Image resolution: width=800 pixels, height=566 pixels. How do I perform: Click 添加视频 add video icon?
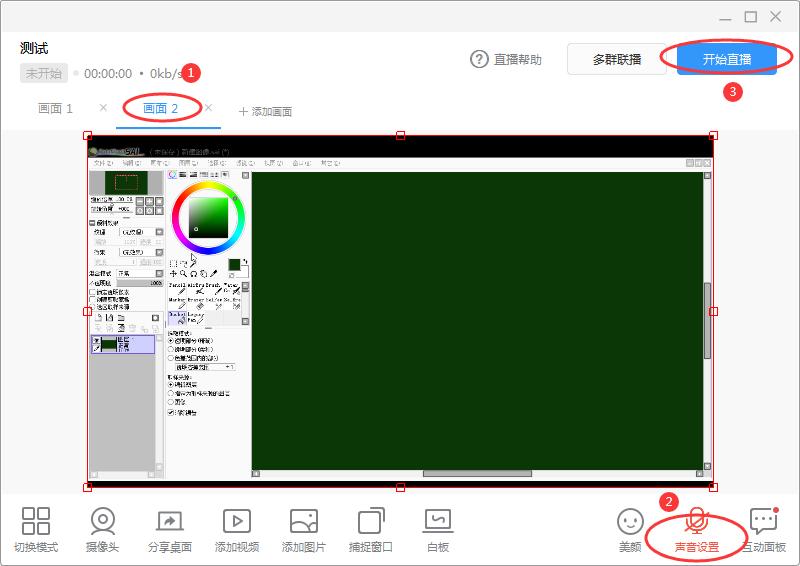coord(237,529)
